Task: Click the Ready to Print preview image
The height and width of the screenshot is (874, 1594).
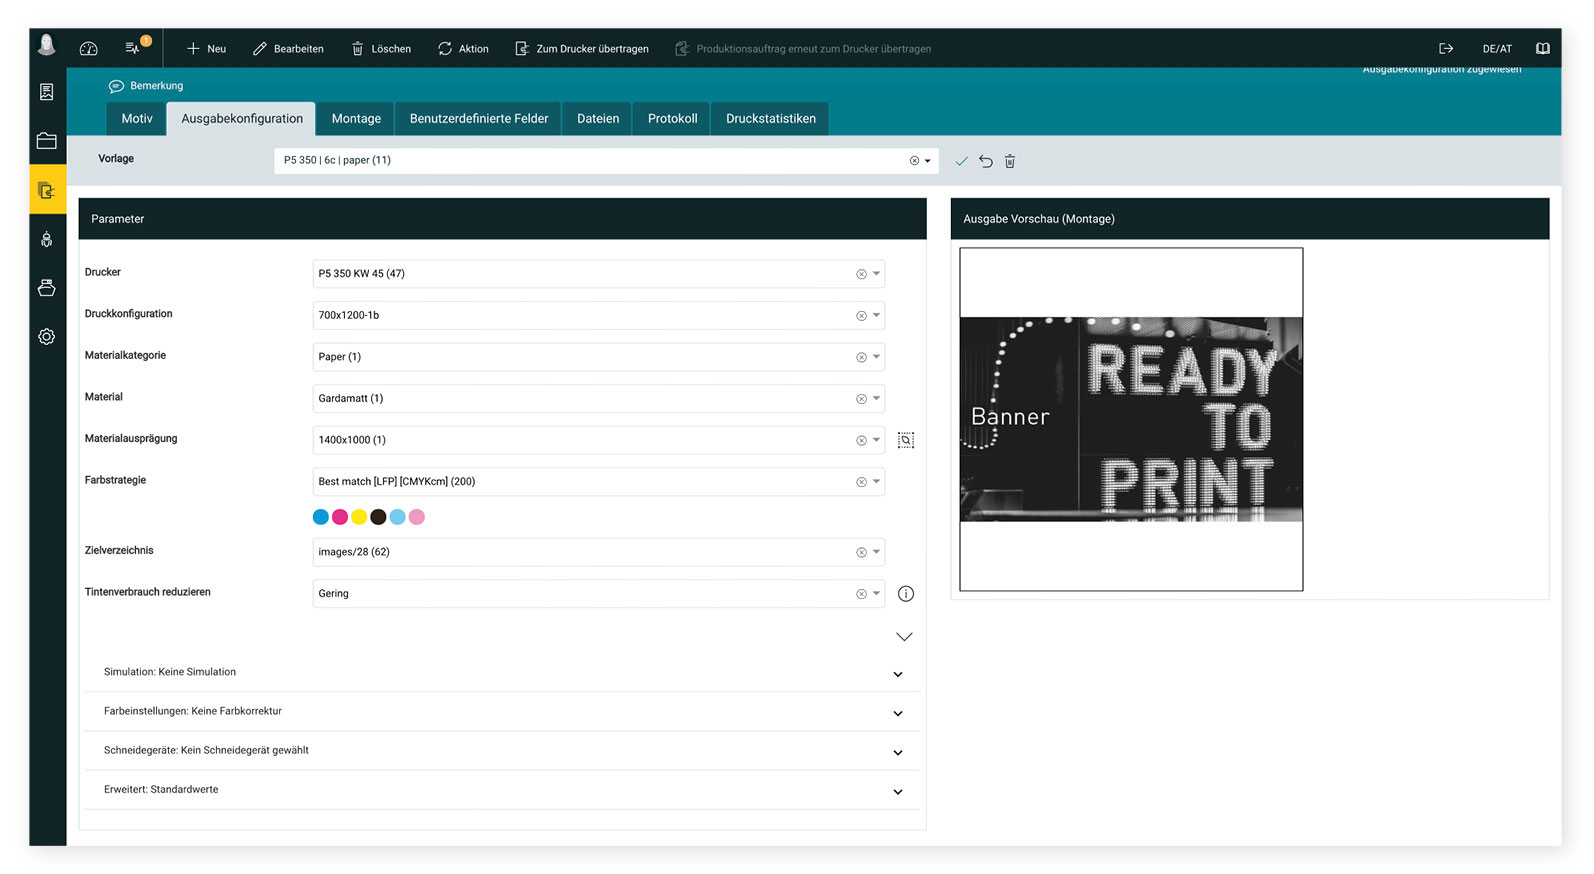Action: (x=1131, y=419)
